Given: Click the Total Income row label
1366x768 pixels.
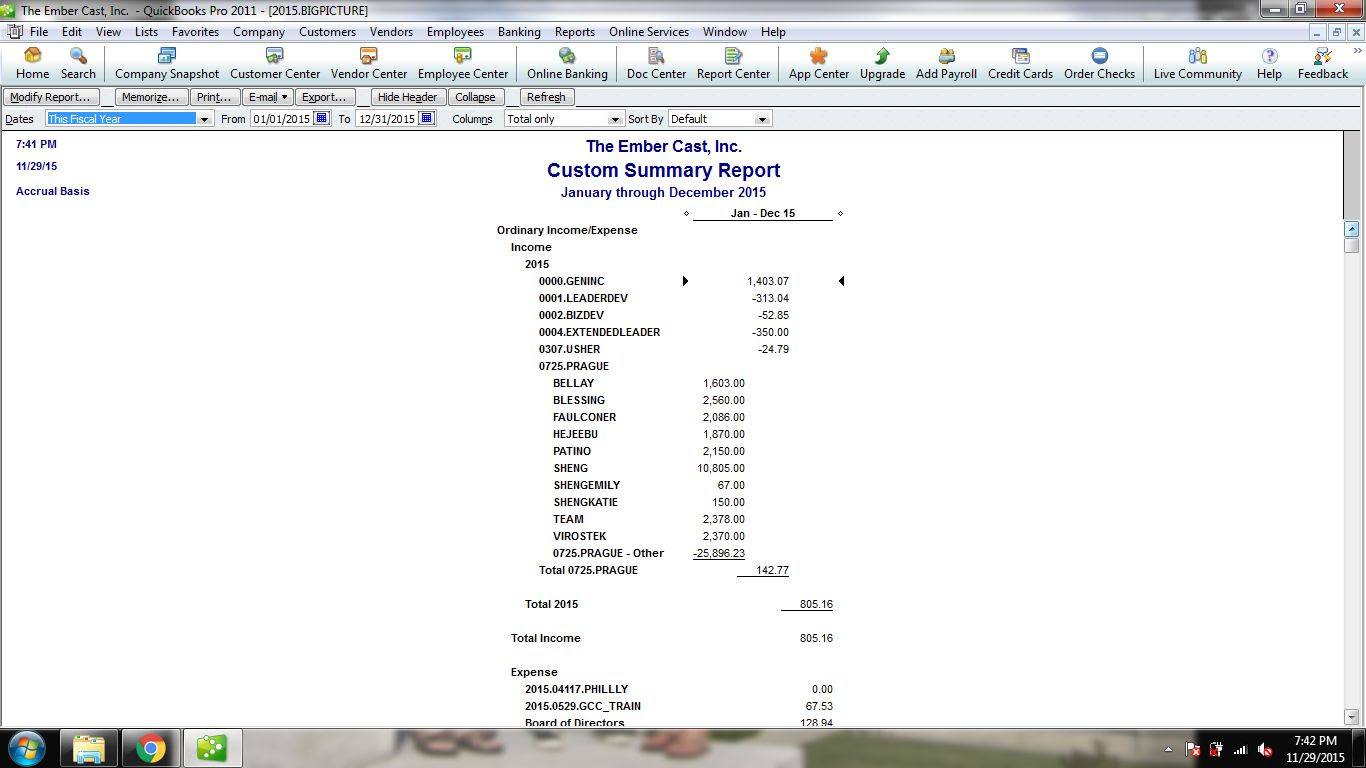Looking at the screenshot, I should click(546, 638).
